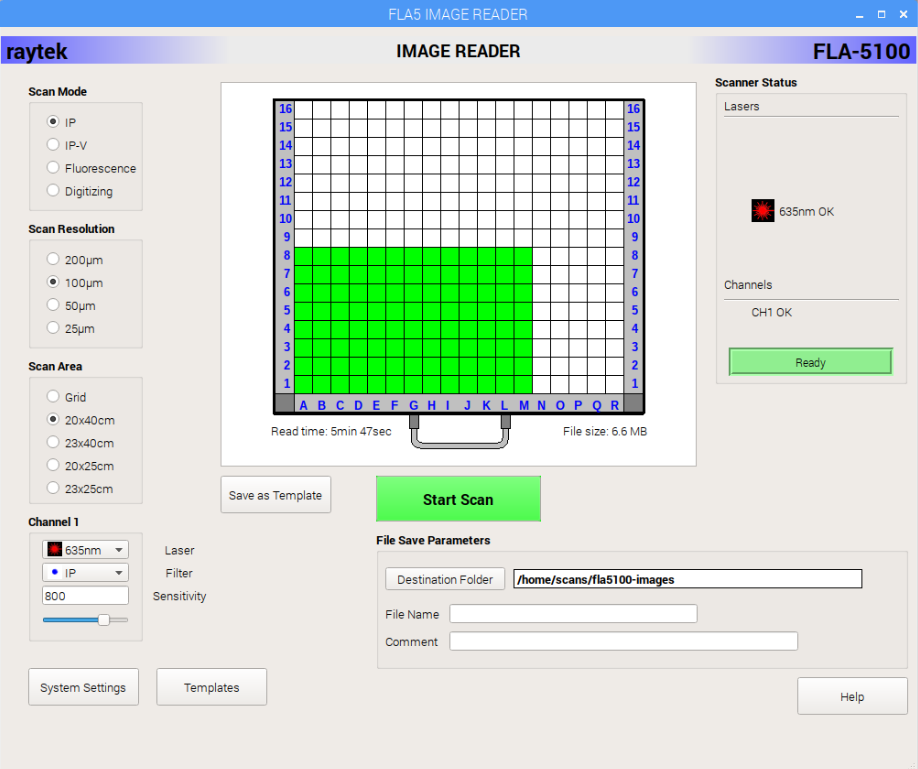Click the Help button
This screenshot has width=918, height=769.
pos(852,696)
